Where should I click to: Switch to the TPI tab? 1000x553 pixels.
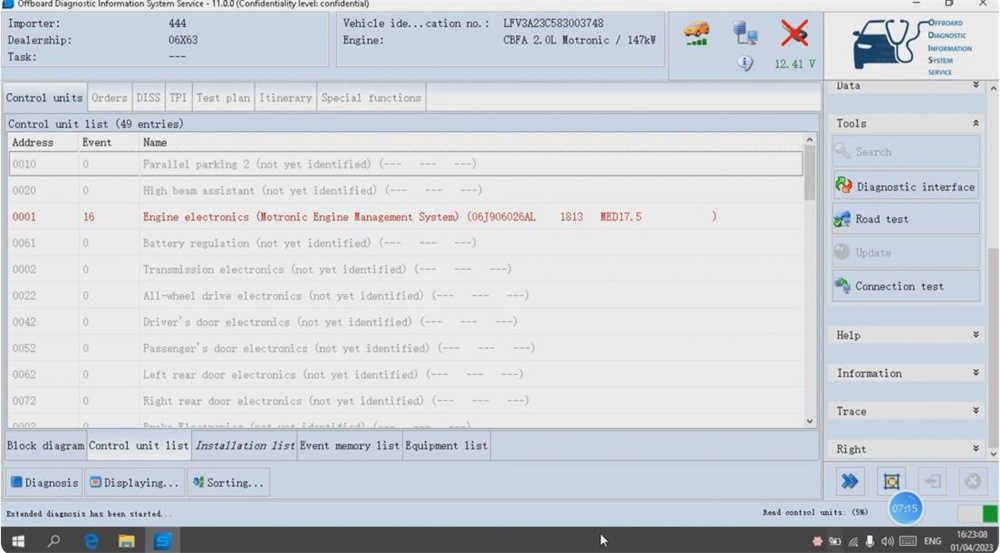pyautogui.click(x=178, y=98)
